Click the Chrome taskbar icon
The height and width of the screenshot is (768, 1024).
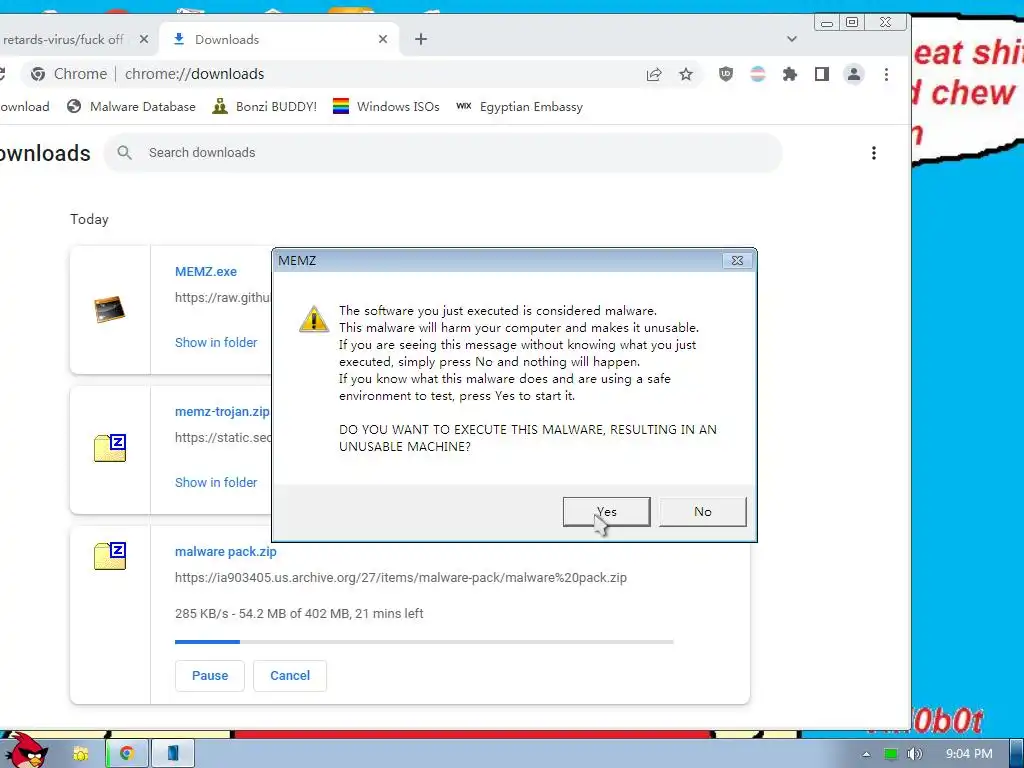tap(127, 754)
